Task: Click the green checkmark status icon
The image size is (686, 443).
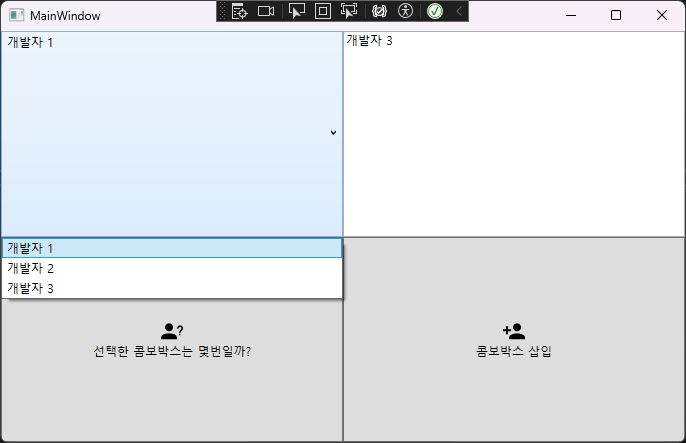Action: (x=435, y=11)
